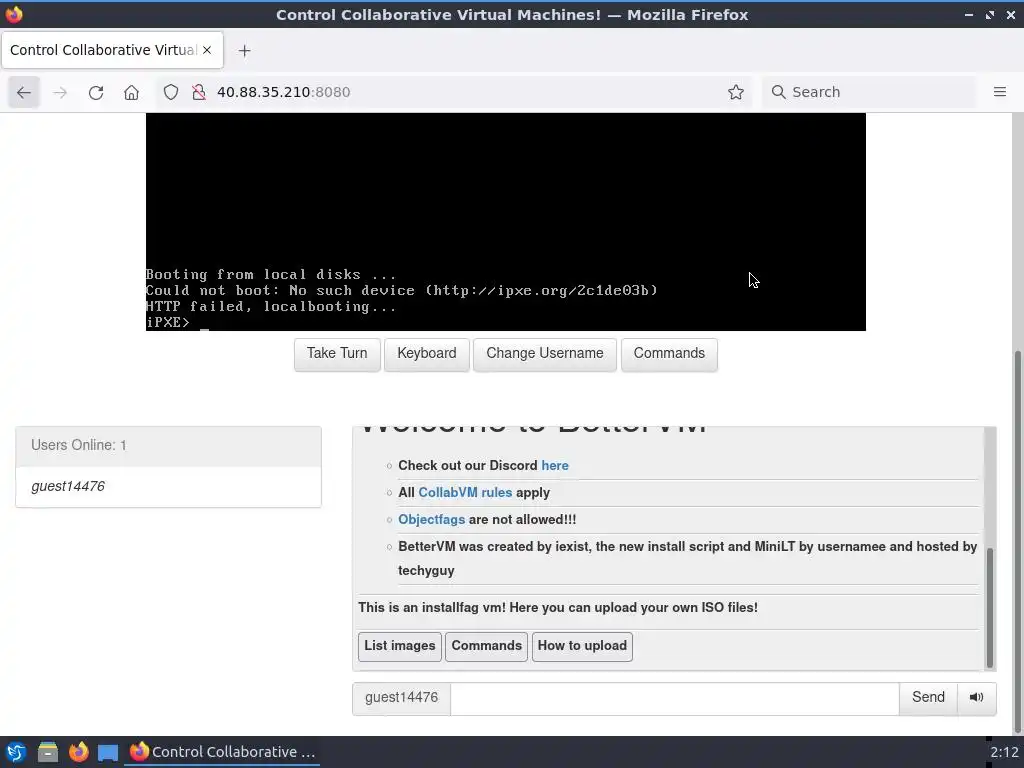Follow the Discord 'here' link
1024x768 pixels.
pos(554,466)
